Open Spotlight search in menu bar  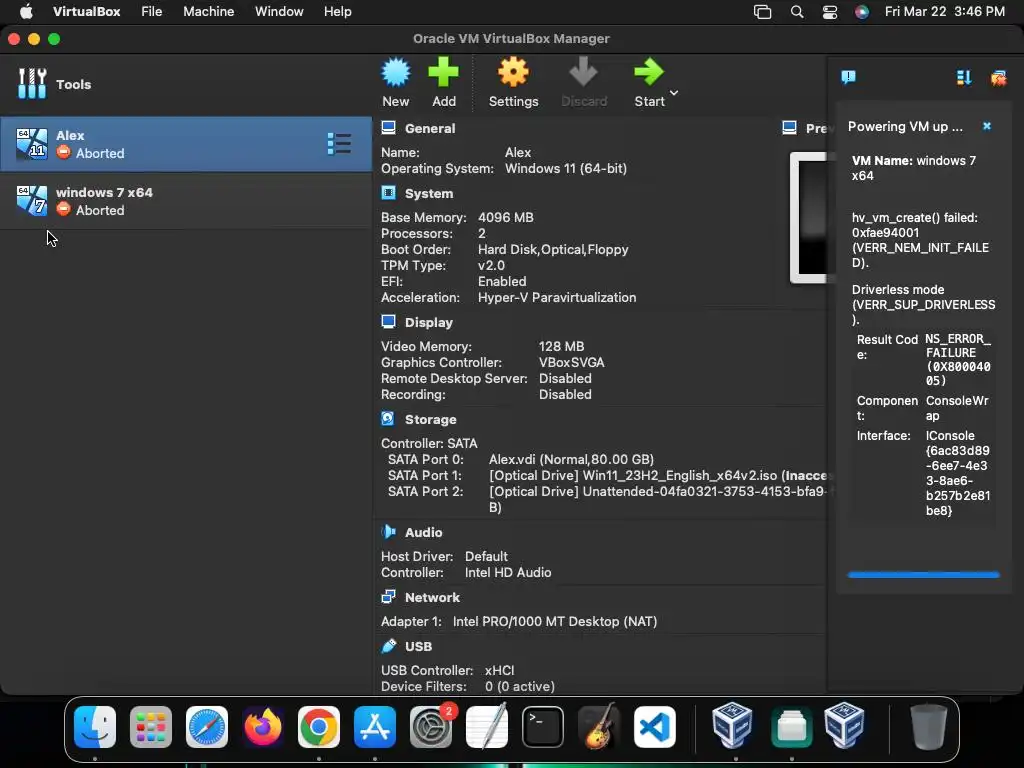coord(797,12)
